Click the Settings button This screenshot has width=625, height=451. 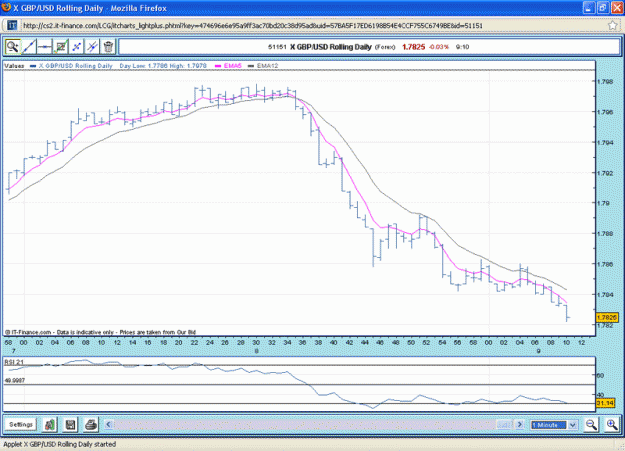pos(21,424)
